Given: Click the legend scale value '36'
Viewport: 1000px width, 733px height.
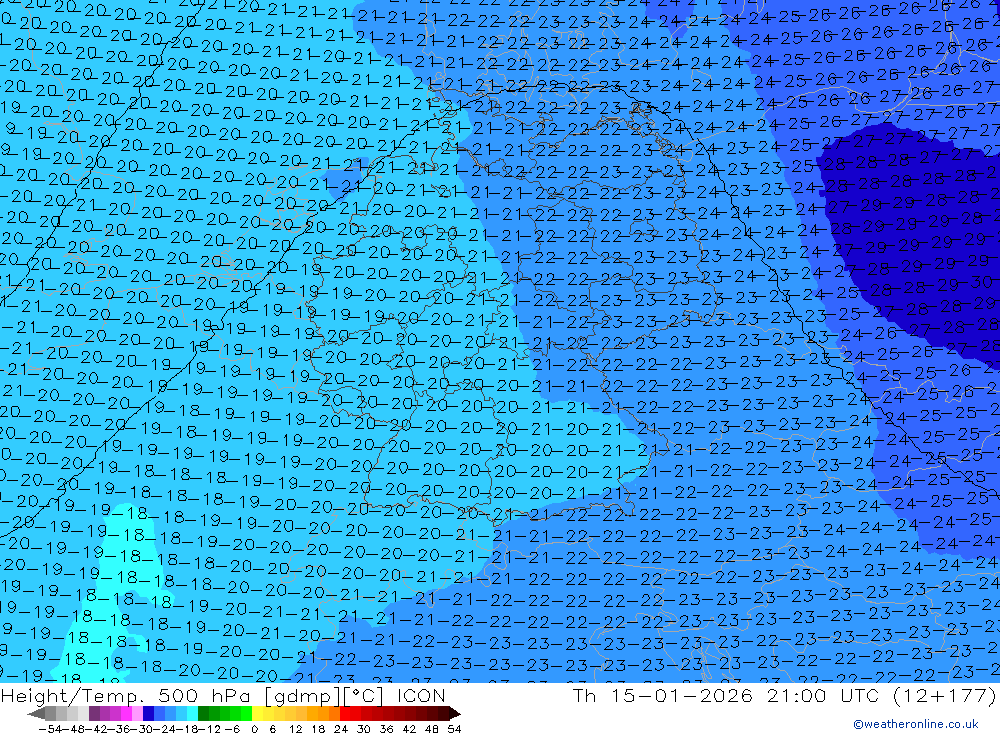Looking at the screenshot, I should [x=386, y=729].
